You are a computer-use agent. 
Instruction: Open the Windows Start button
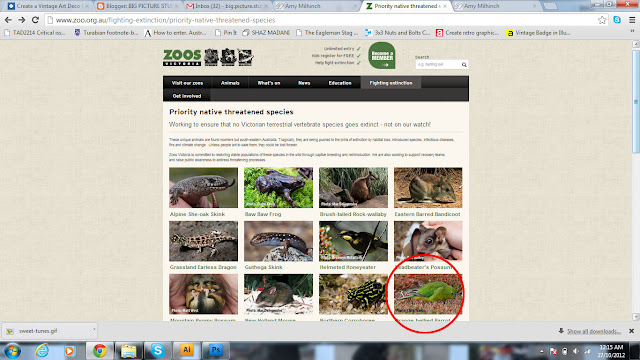tap(12, 351)
